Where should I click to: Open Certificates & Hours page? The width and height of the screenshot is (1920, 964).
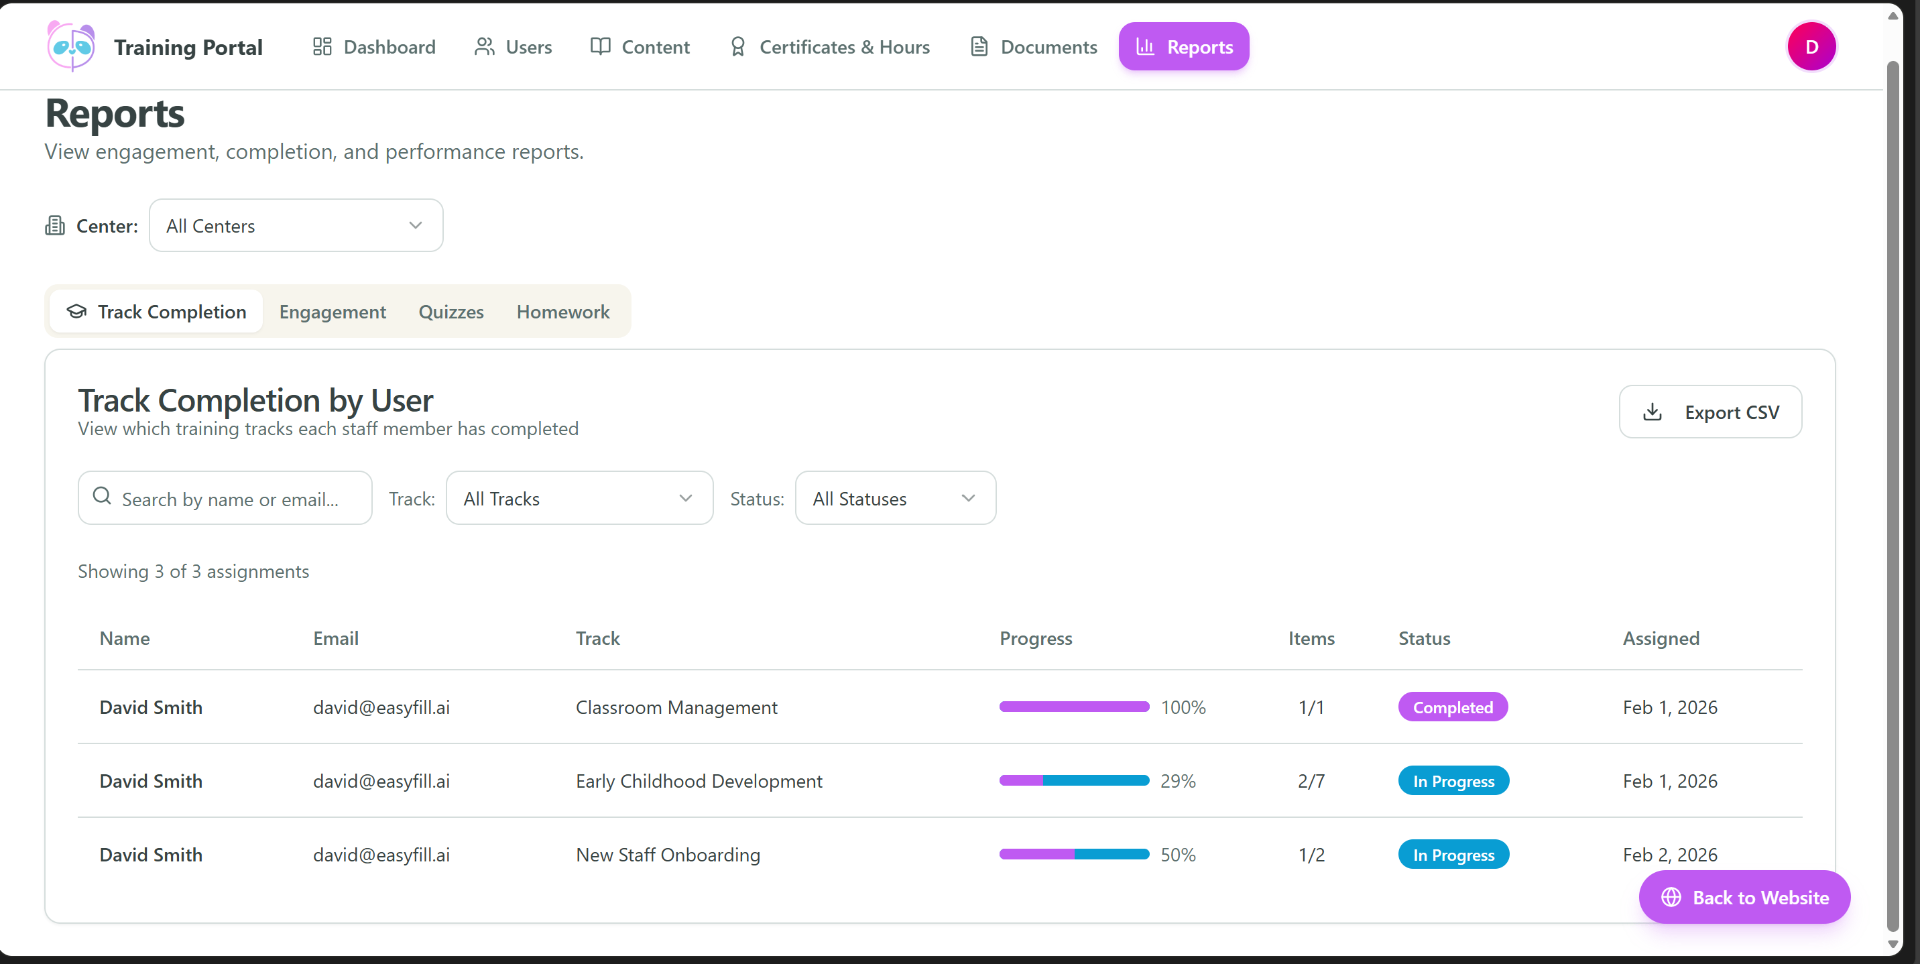(830, 47)
